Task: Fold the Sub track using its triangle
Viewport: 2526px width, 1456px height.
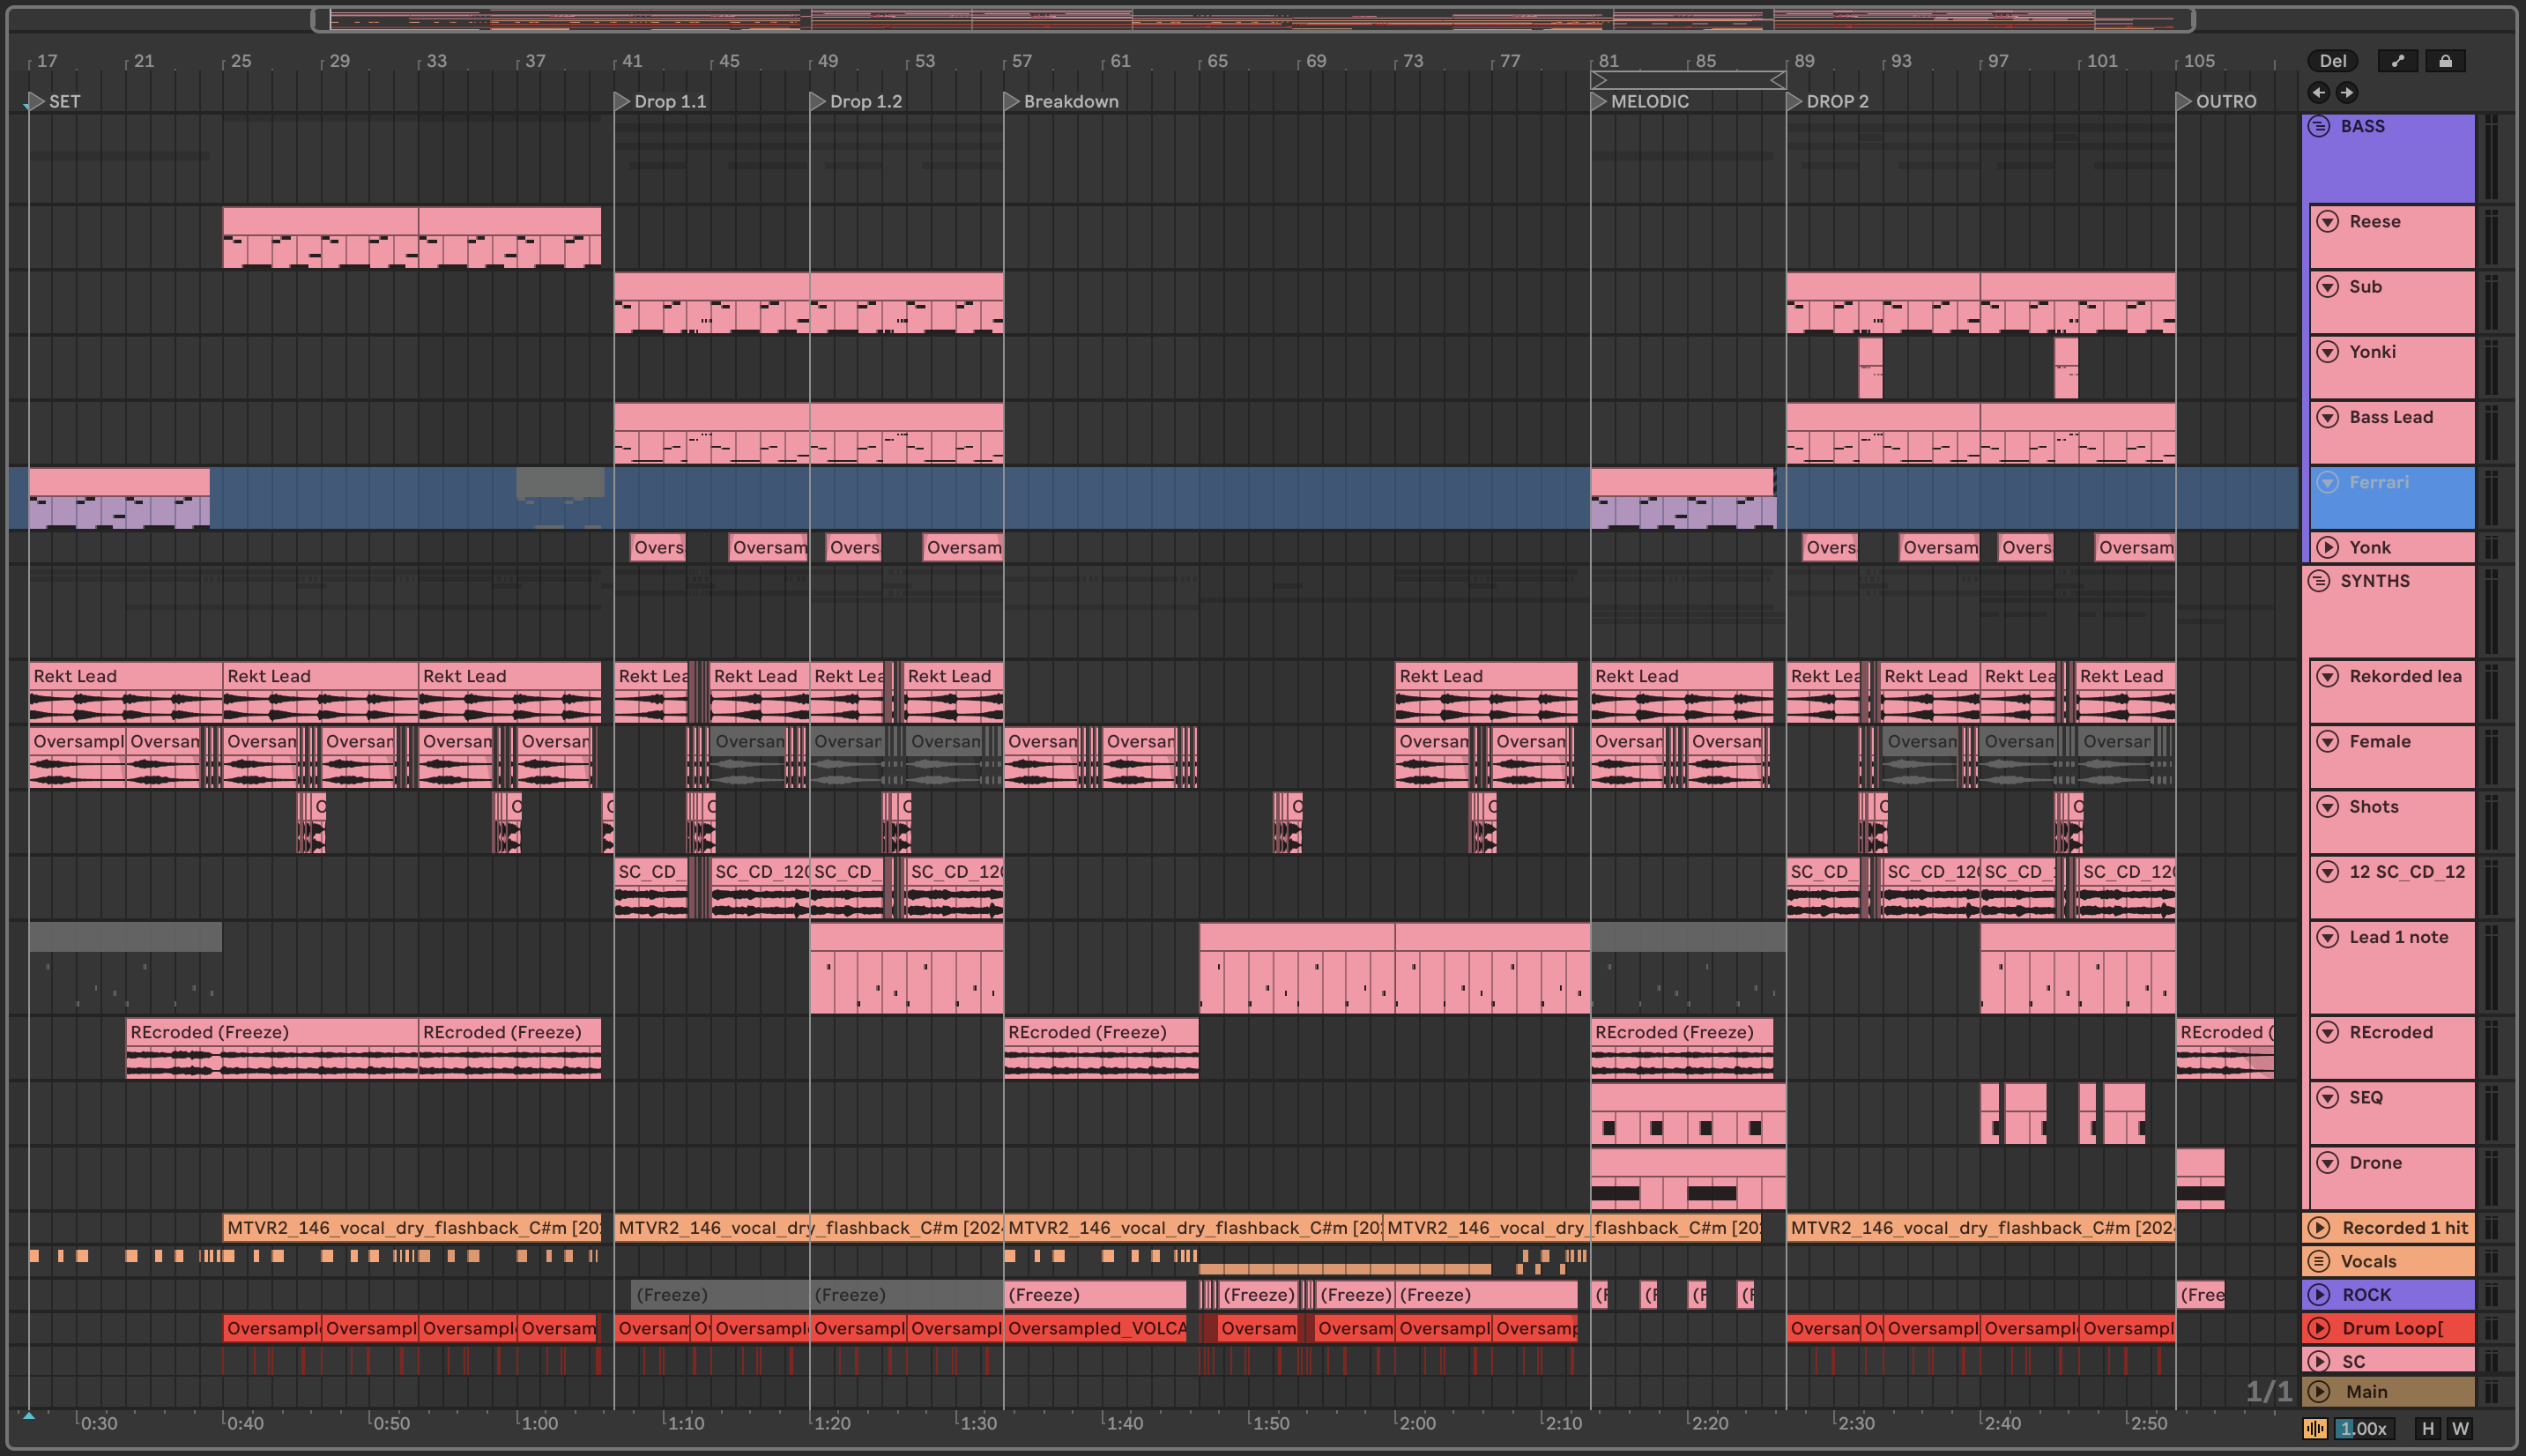Action: tap(2328, 286)
